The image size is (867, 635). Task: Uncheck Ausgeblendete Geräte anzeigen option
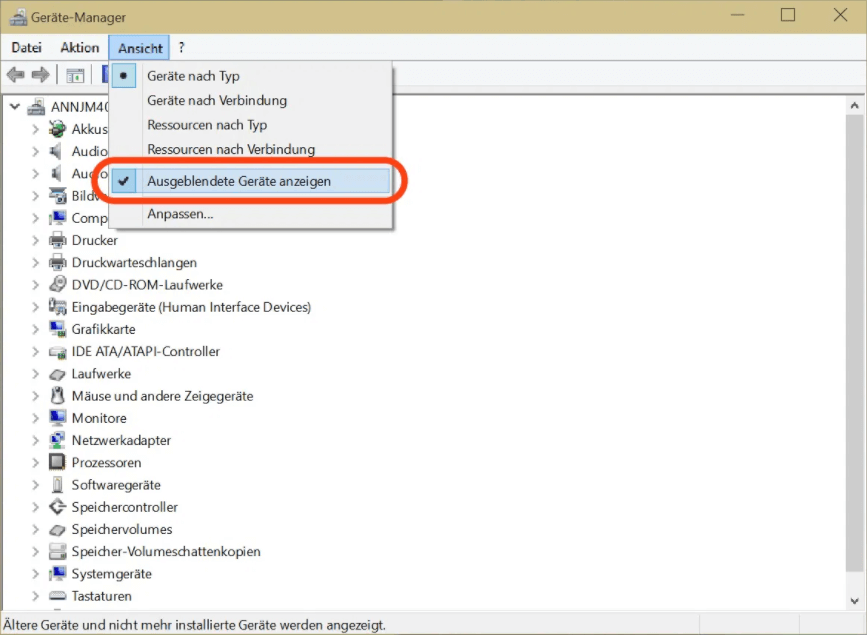[x=238, y=182]
